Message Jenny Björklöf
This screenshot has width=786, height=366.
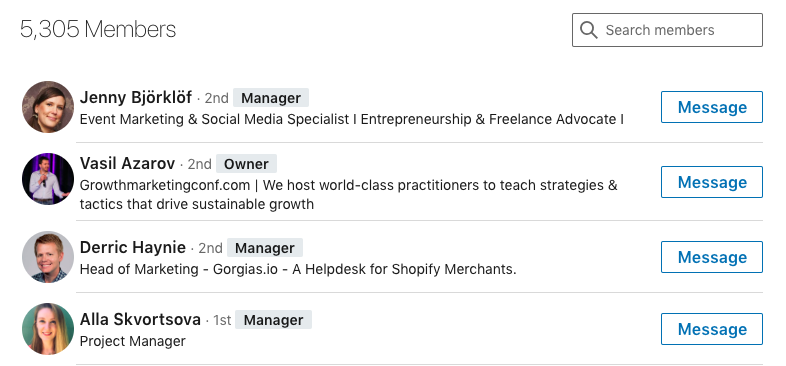coord(712,107)
